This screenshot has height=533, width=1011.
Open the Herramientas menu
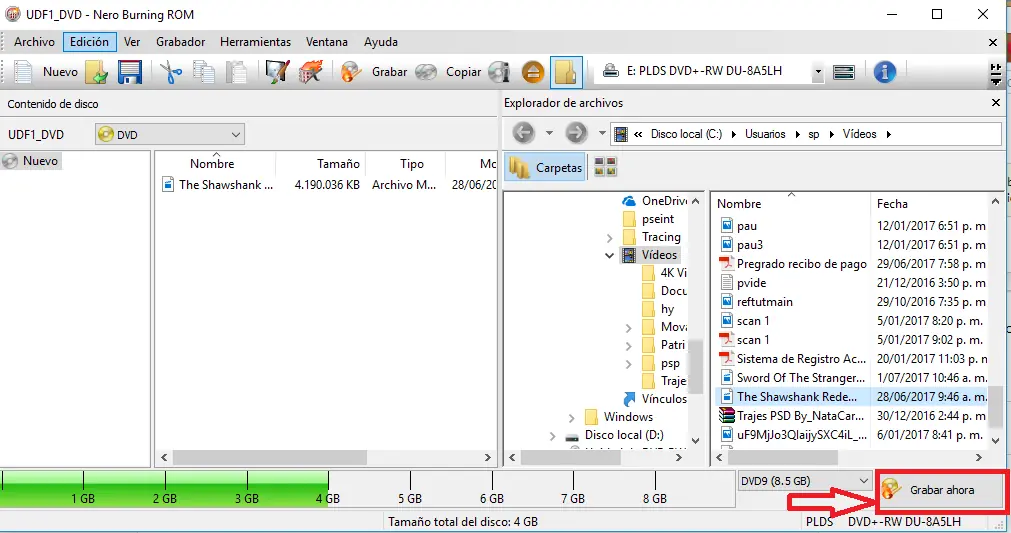255,42
